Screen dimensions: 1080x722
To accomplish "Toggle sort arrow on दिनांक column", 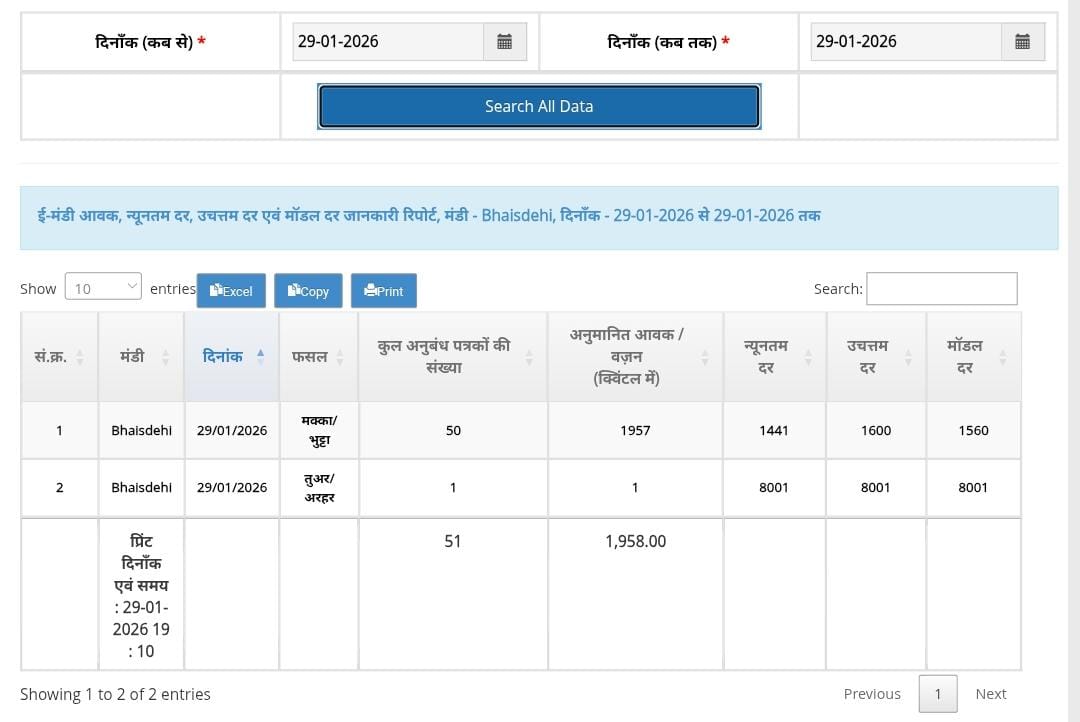I will click(x=260, y=355).
